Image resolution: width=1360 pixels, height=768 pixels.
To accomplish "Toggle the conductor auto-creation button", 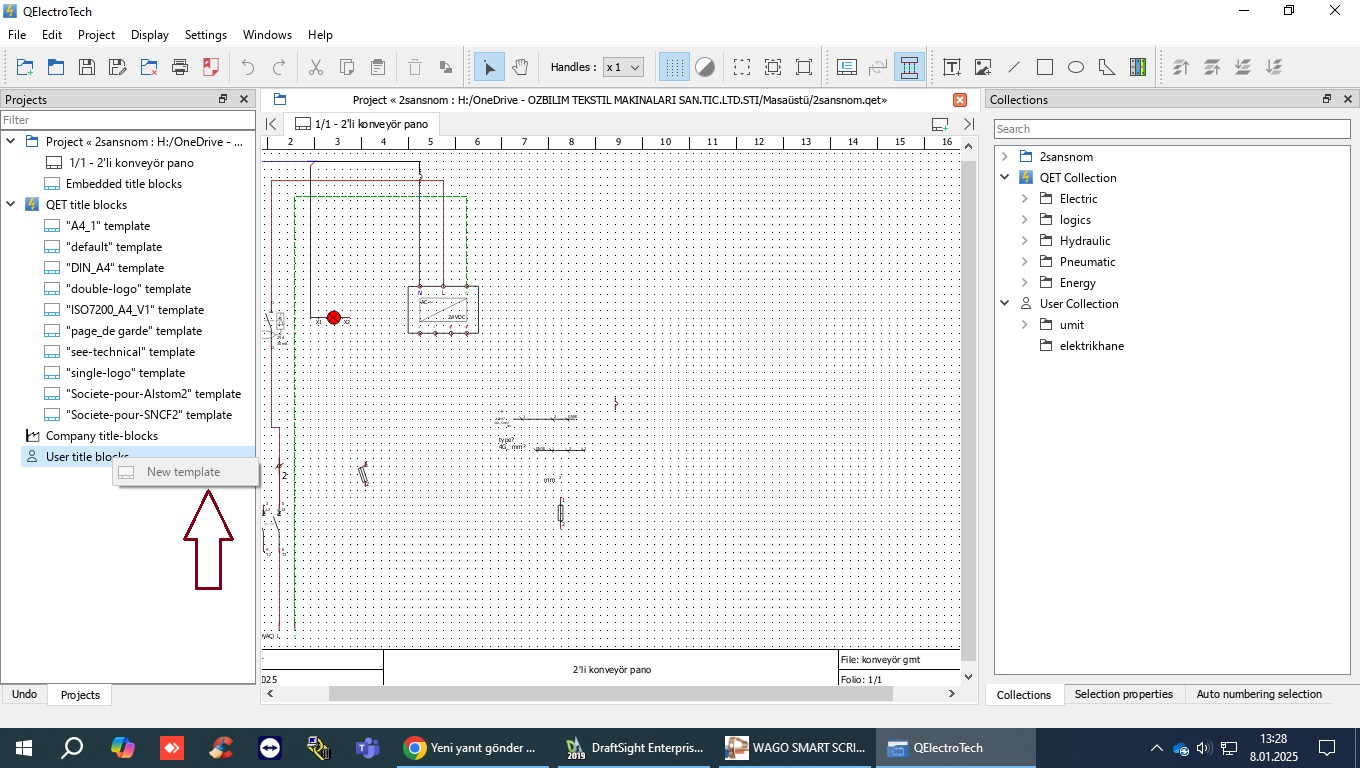I will 909,67.
